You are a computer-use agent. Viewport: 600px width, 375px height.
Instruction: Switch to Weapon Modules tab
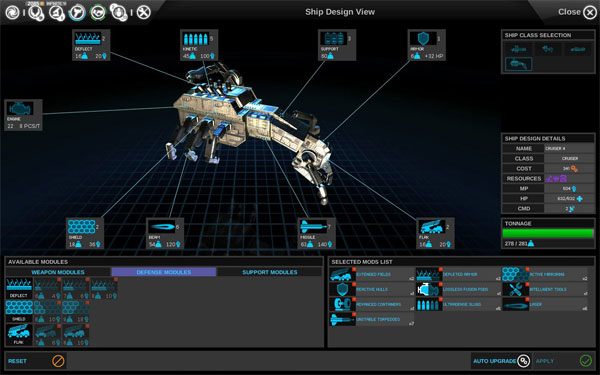pos(58,272)
